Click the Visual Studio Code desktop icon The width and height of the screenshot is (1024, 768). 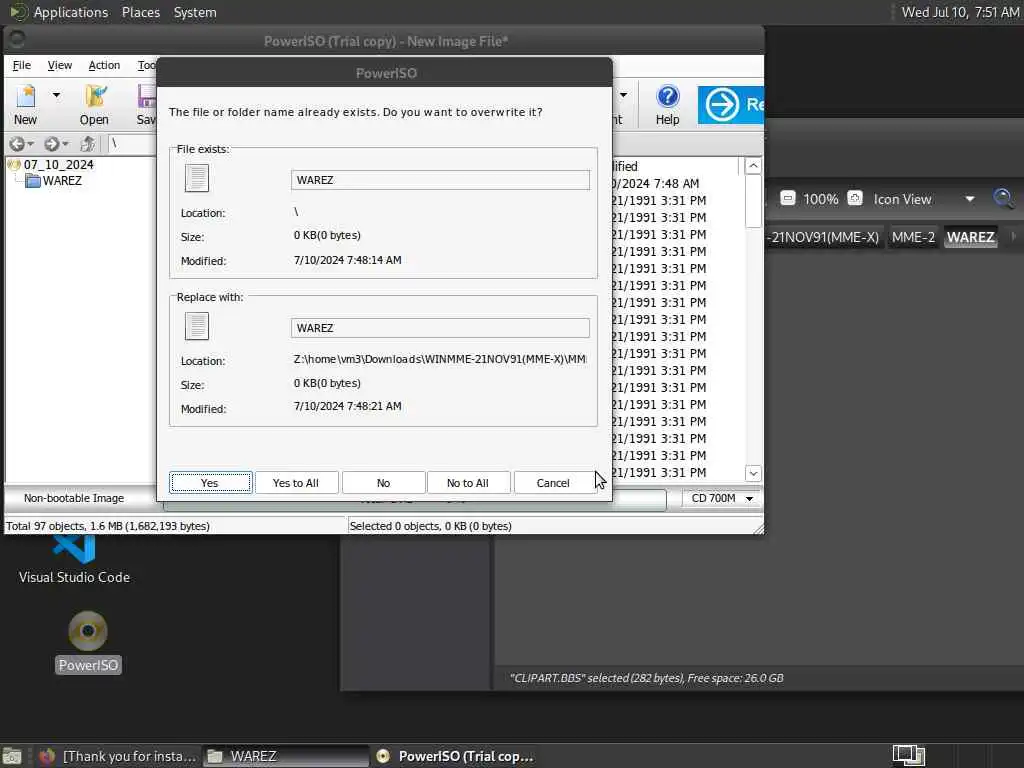point(74,559)
